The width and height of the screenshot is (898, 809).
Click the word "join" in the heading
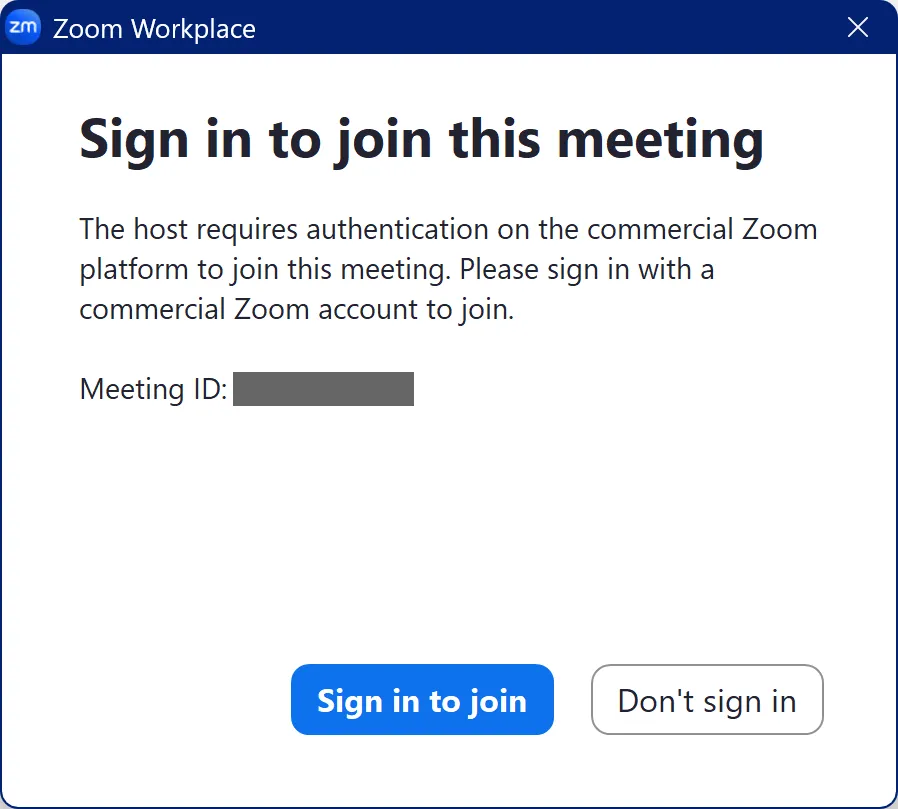point(382,139)
